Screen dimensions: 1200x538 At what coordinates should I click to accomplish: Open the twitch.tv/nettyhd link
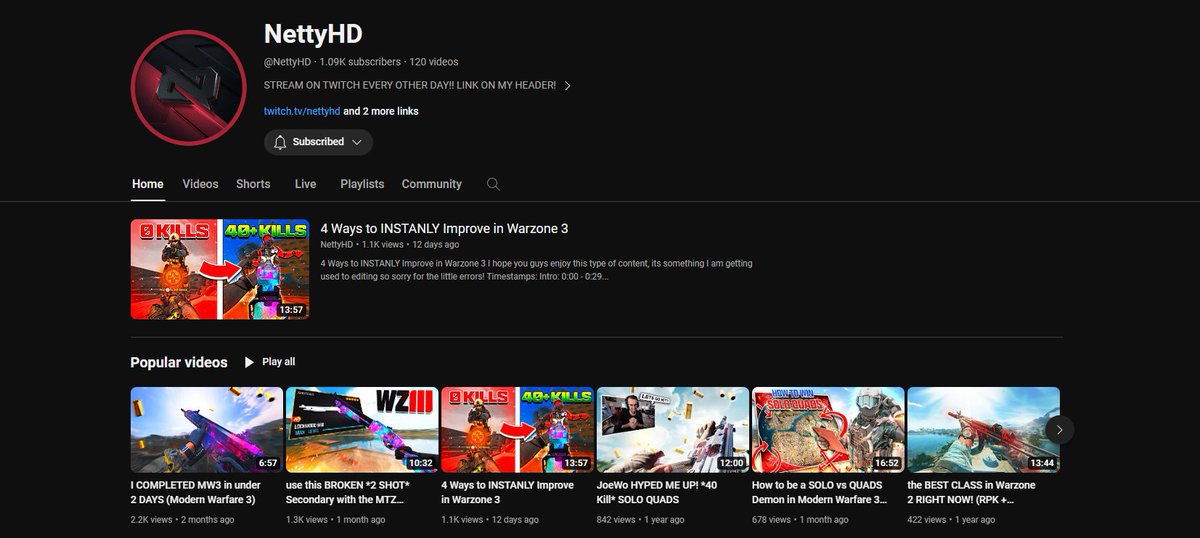pos(302,111)
